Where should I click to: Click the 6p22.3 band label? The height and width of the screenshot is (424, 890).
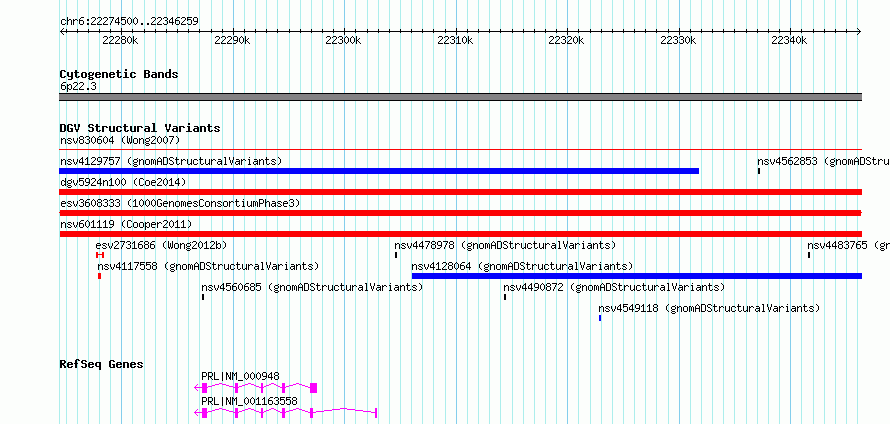pos(78,86)
